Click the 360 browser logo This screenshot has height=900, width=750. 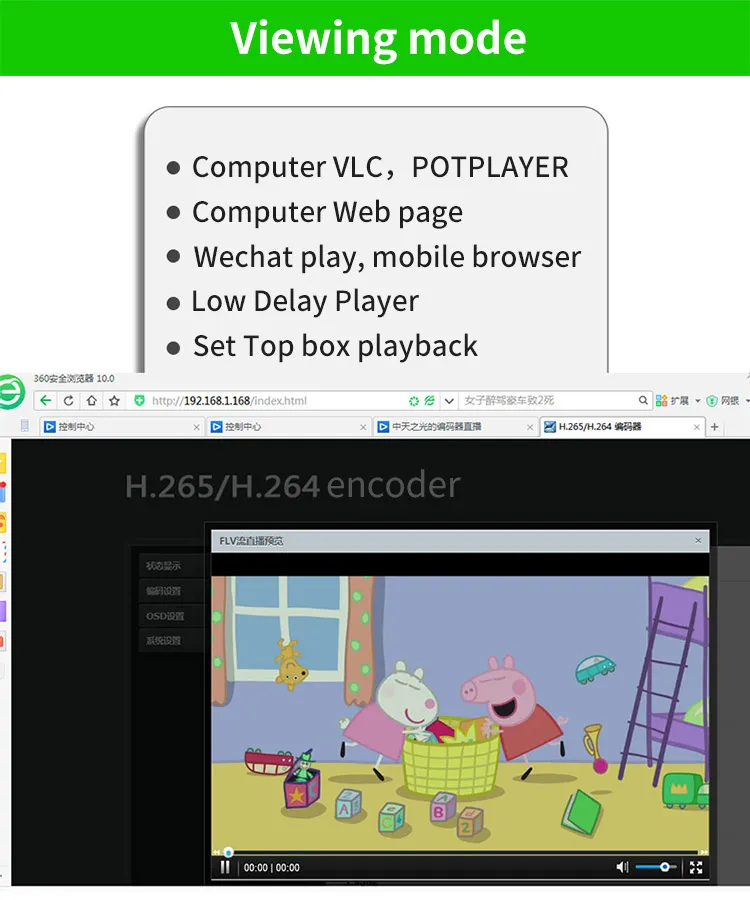click(x=11, y=393)
